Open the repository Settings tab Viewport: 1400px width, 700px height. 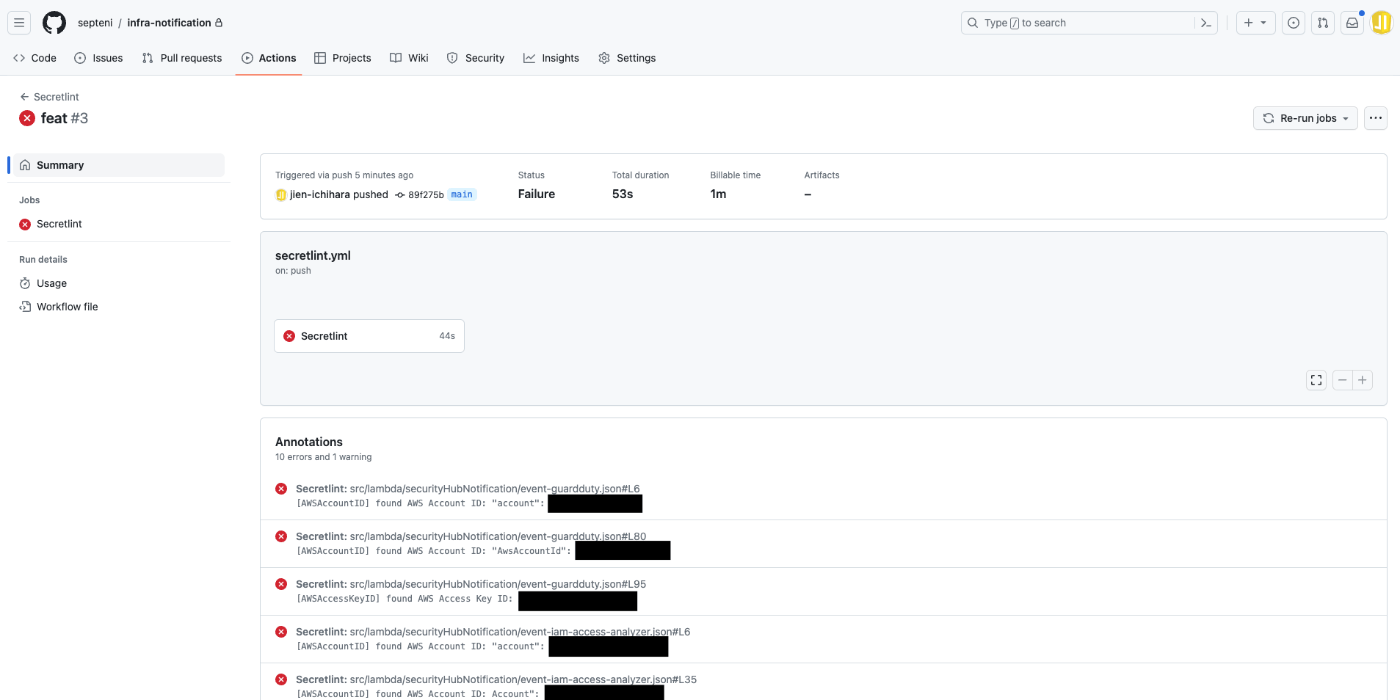[x=627, y=58]
